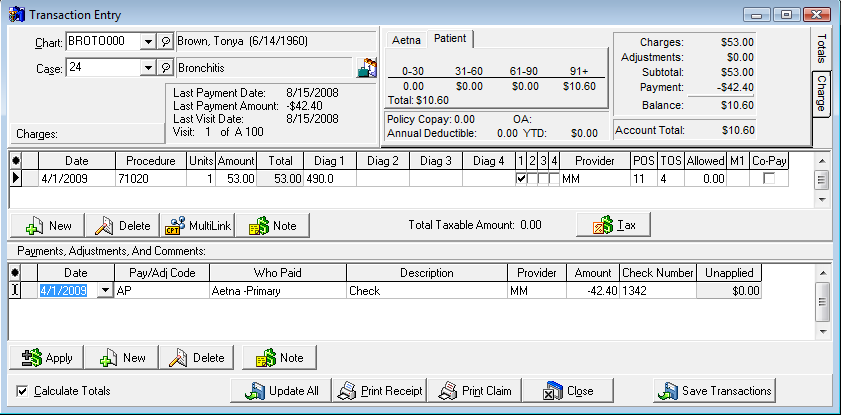
Task: Select the Totals side tab
Action: 821,48
